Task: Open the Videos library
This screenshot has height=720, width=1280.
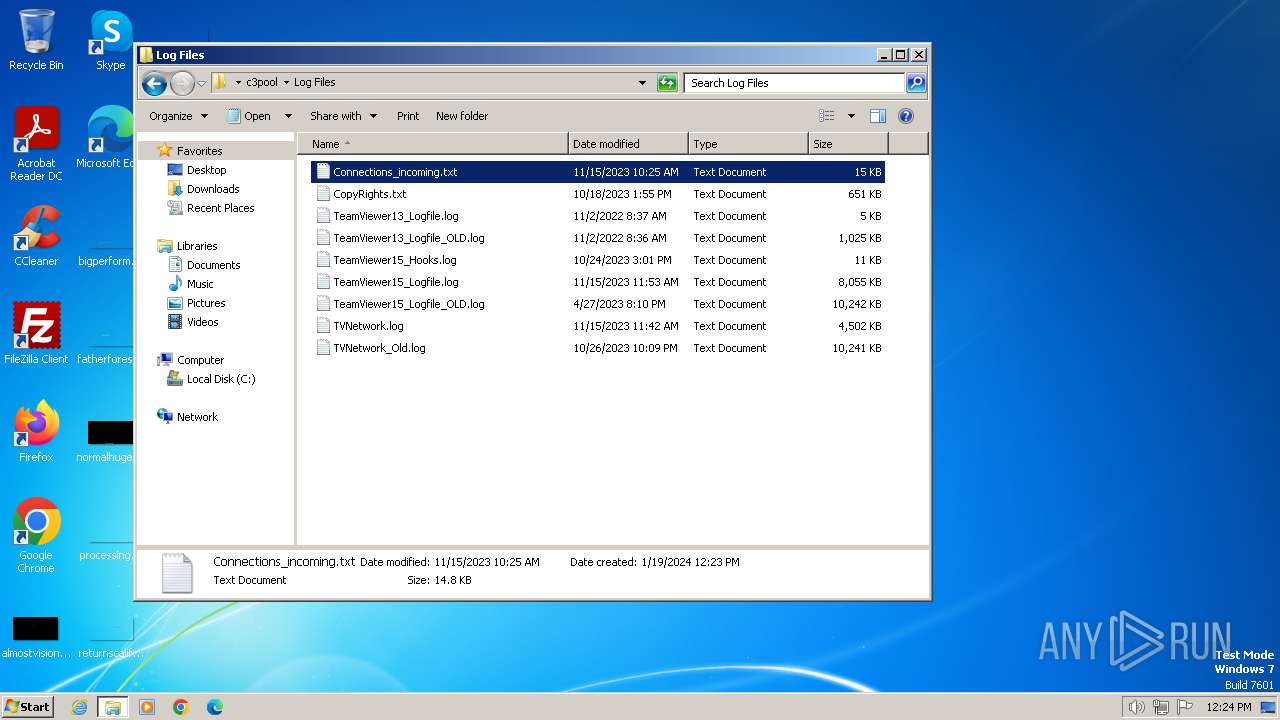Action: pyautogui.click(x=202, y=322)
